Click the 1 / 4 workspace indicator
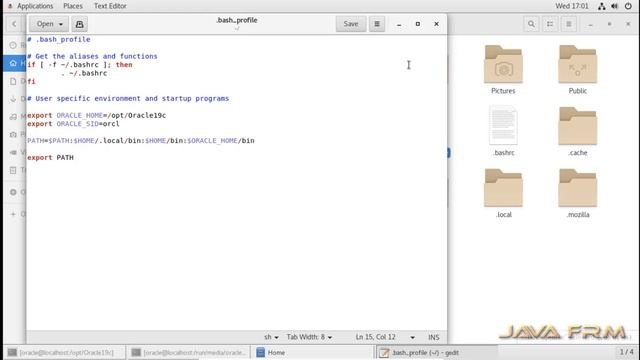Screen dimensions: 640x360 coord(627,352)
